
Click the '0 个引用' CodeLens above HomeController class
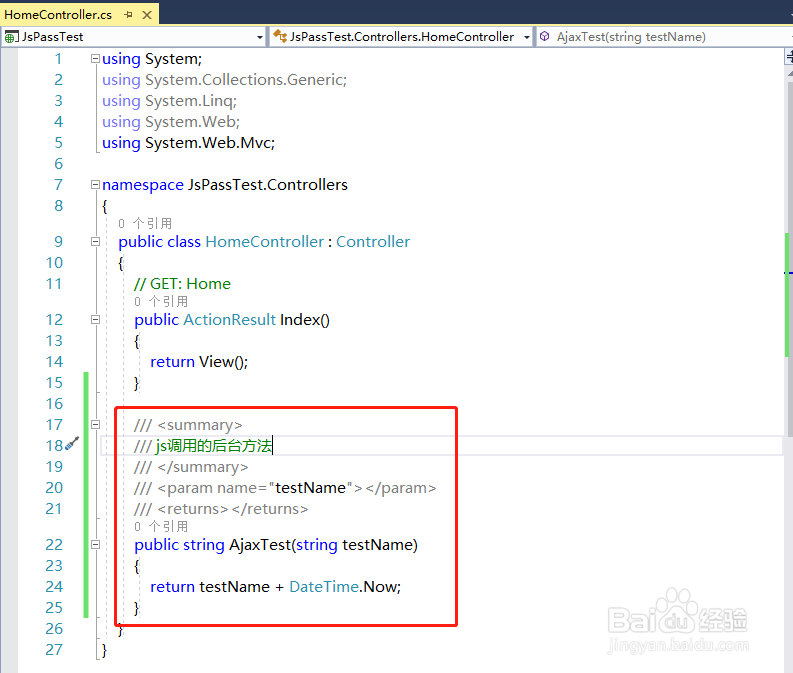click(x=145, y=223)
